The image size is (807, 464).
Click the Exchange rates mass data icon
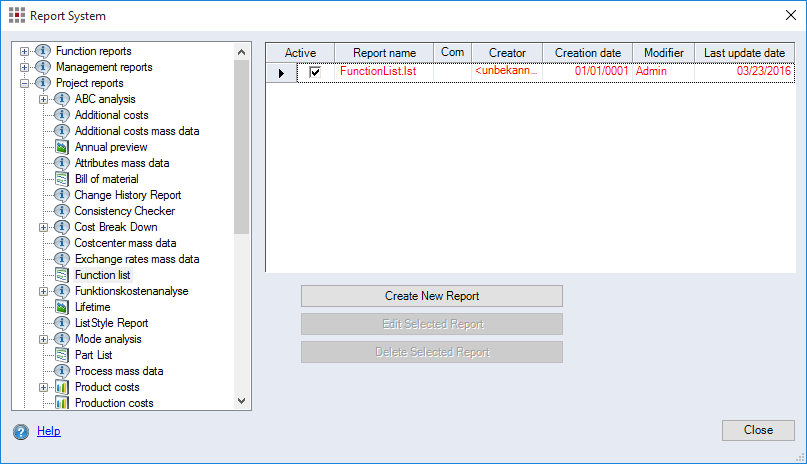62,259
